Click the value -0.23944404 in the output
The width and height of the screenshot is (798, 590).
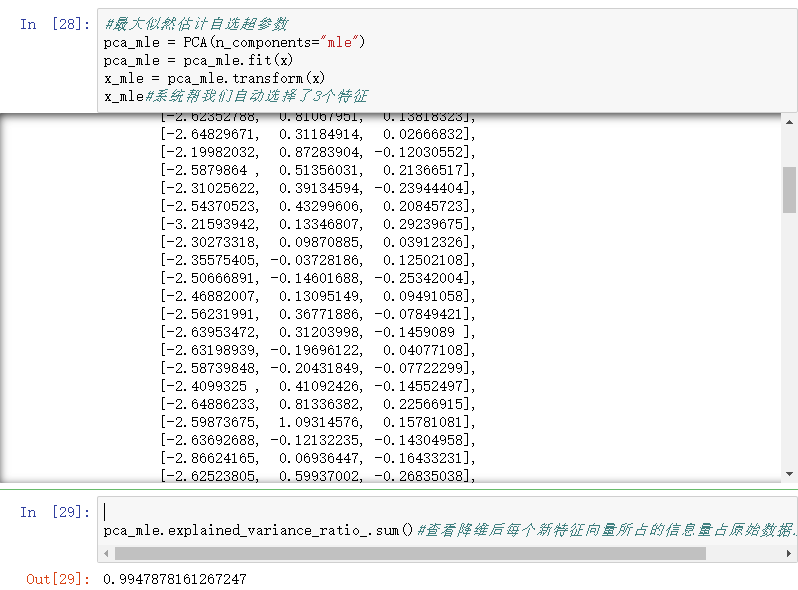coord(418,188)
